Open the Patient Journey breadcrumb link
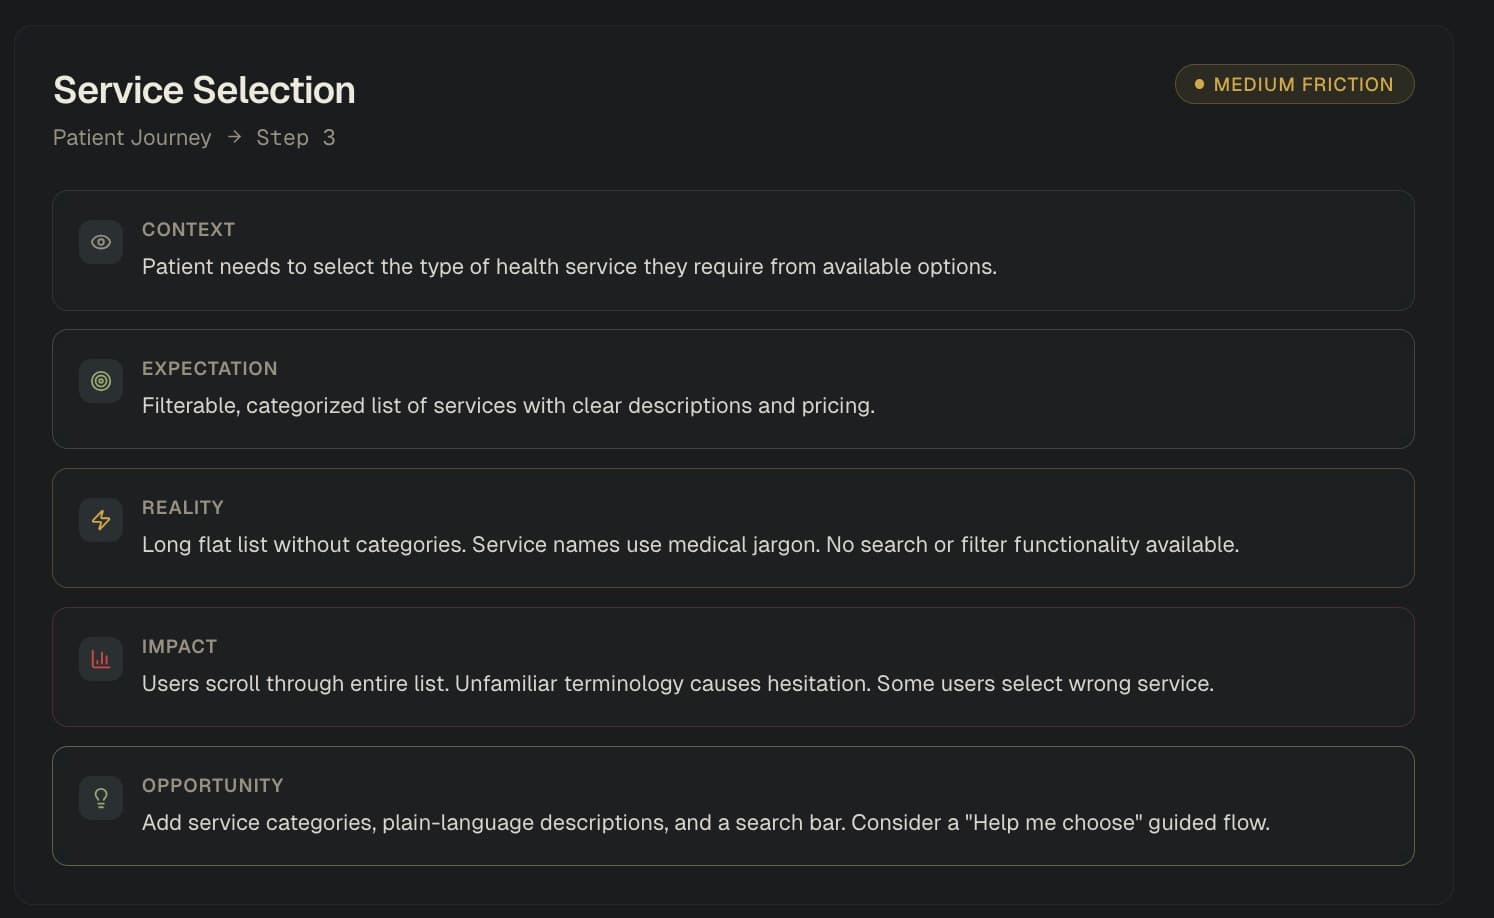Screen dimensions: 1494x918 coord(132,137)
